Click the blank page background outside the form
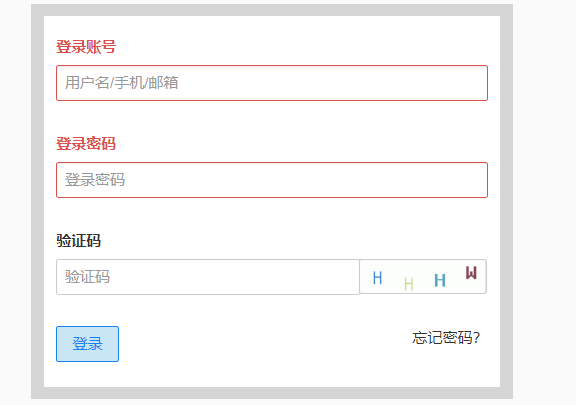 (544, 202)
